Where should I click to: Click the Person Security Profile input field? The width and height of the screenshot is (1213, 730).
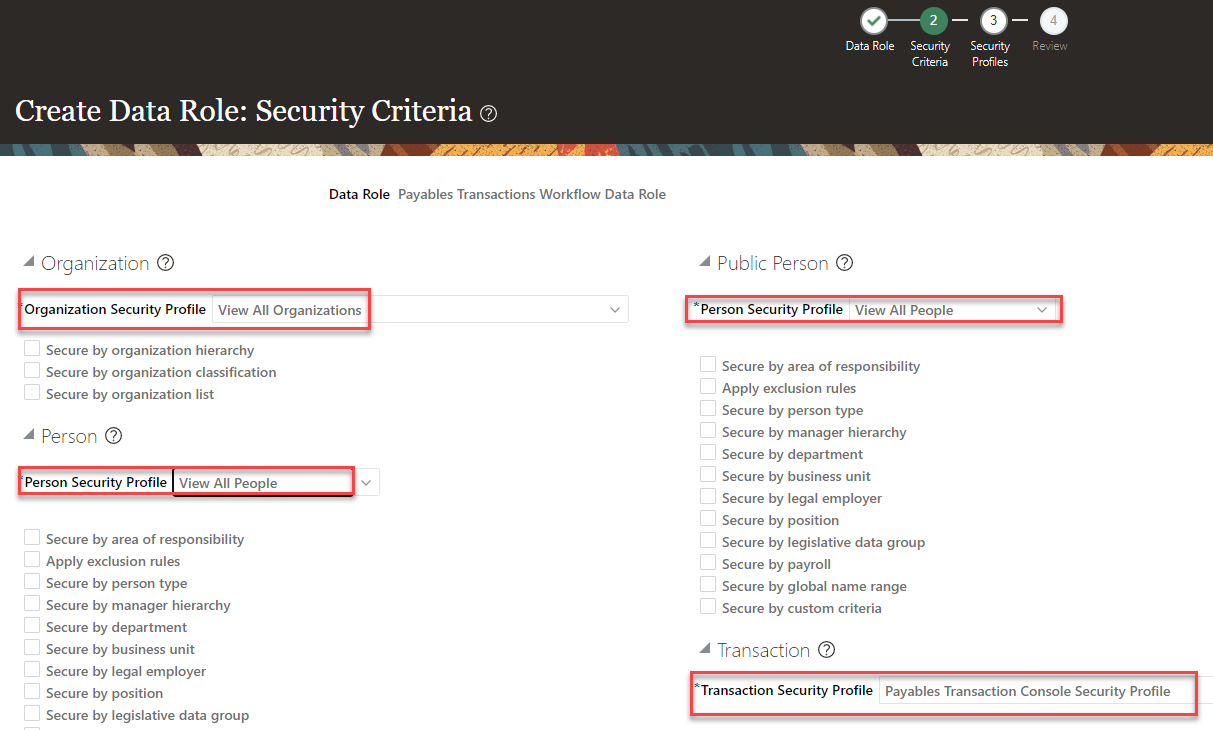263,483
